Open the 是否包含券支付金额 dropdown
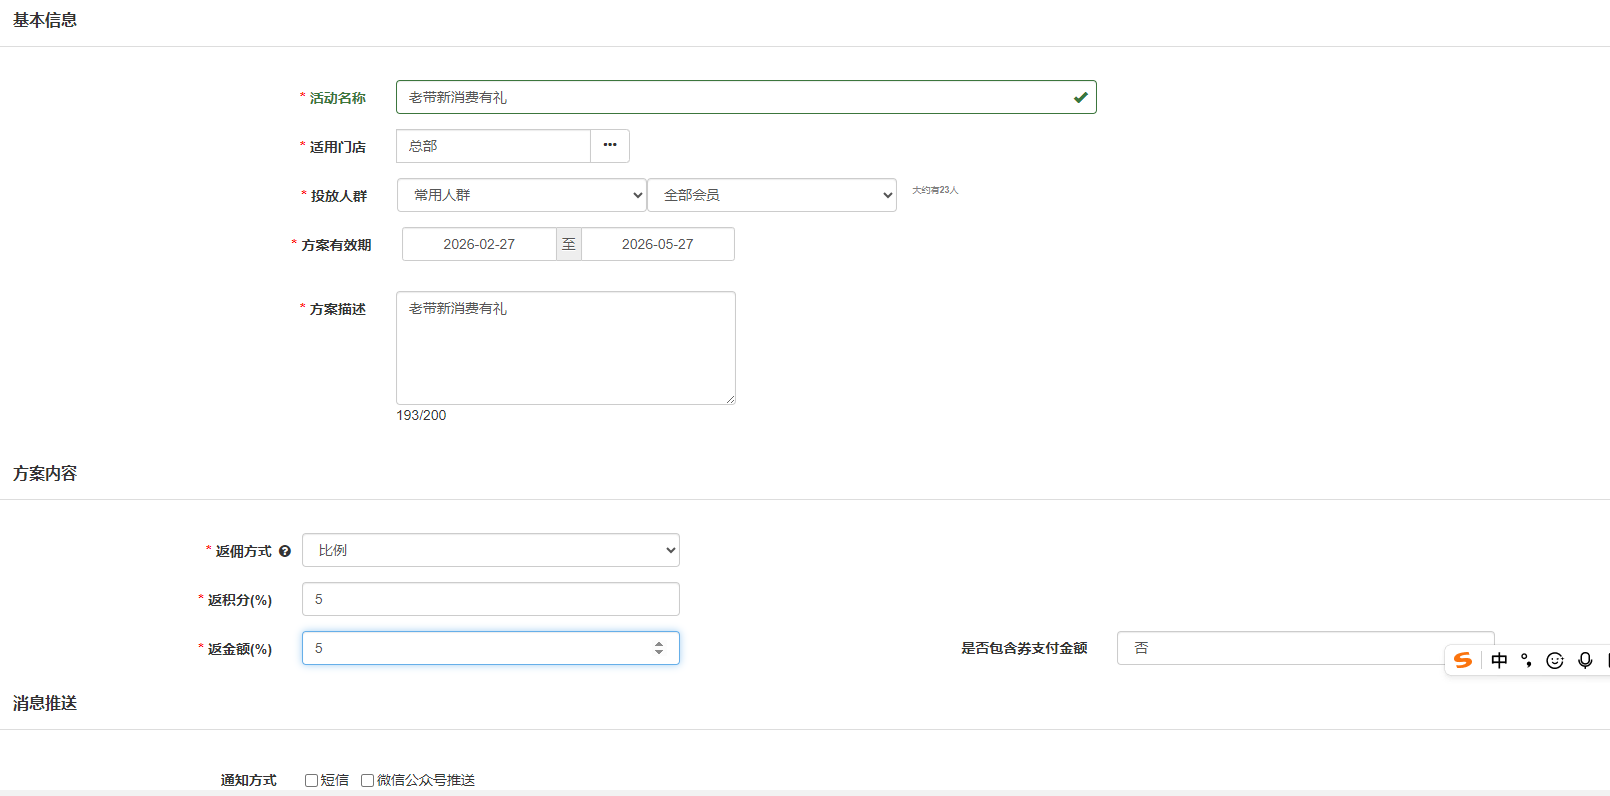Viewport: 1610px width, 796px height. coord(1280,648)
